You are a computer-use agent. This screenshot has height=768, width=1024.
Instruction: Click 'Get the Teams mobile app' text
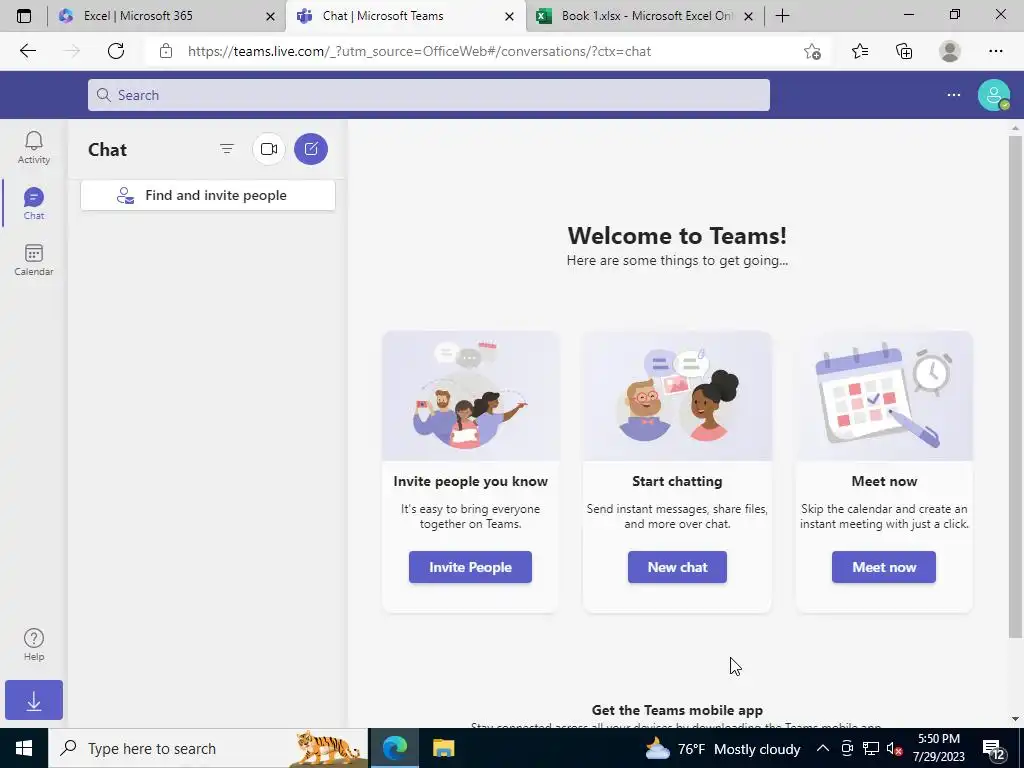point(677,710)
